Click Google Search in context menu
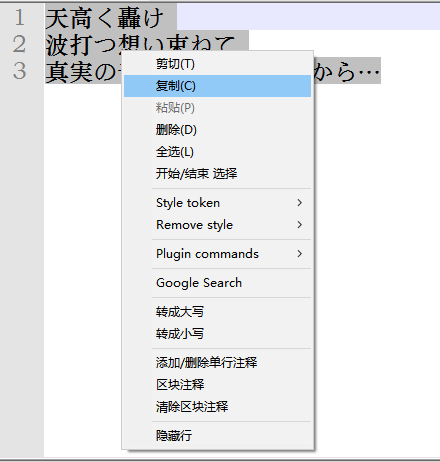 pos(217,283)
